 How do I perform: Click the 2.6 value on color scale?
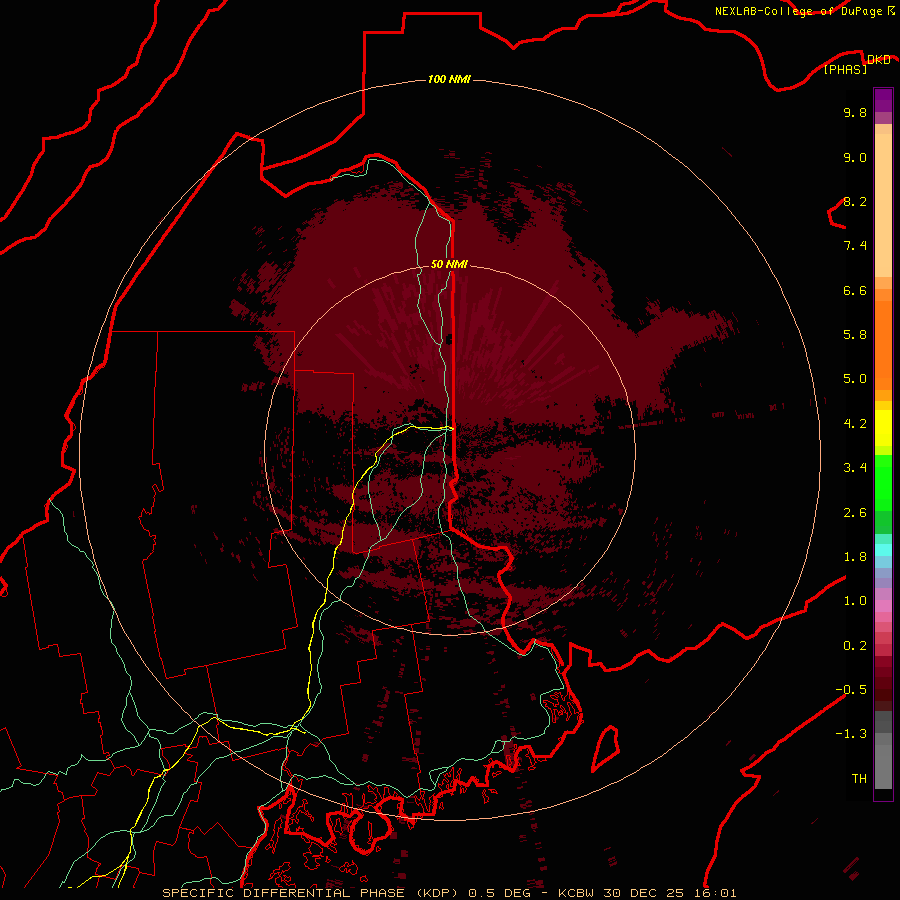point(855,513)
